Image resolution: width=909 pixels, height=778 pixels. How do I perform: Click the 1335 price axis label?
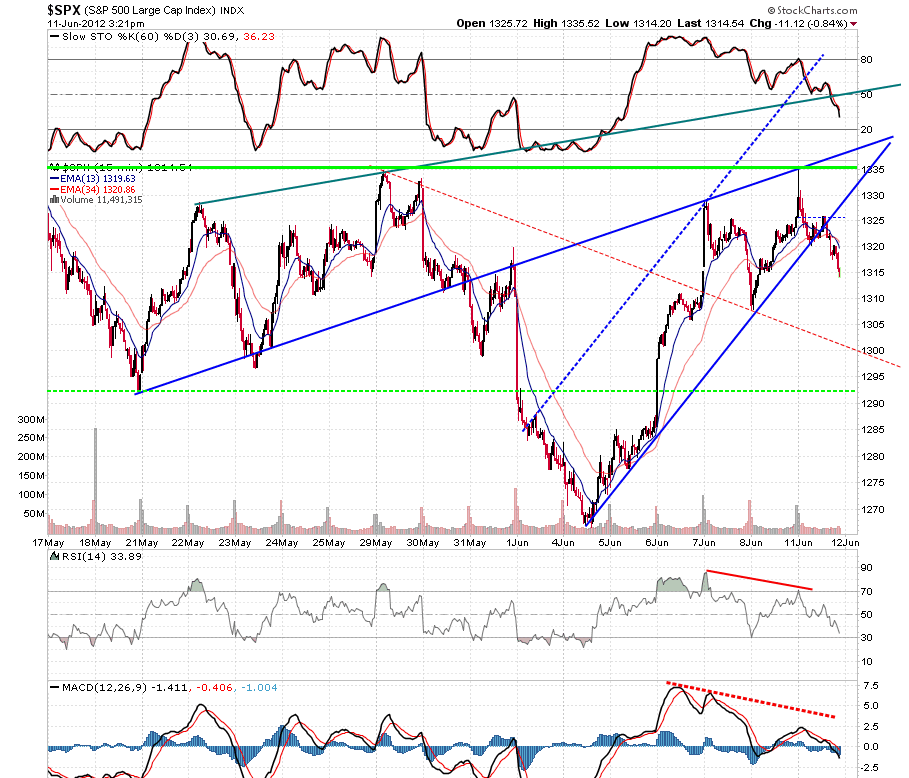coord(872,170)
